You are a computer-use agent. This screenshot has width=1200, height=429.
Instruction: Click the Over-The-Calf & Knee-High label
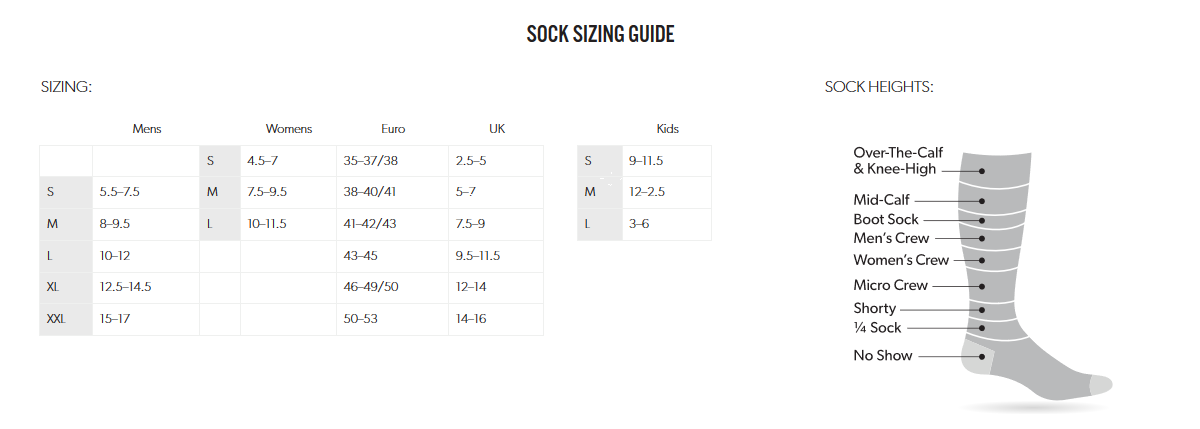[x=898, y=161]
